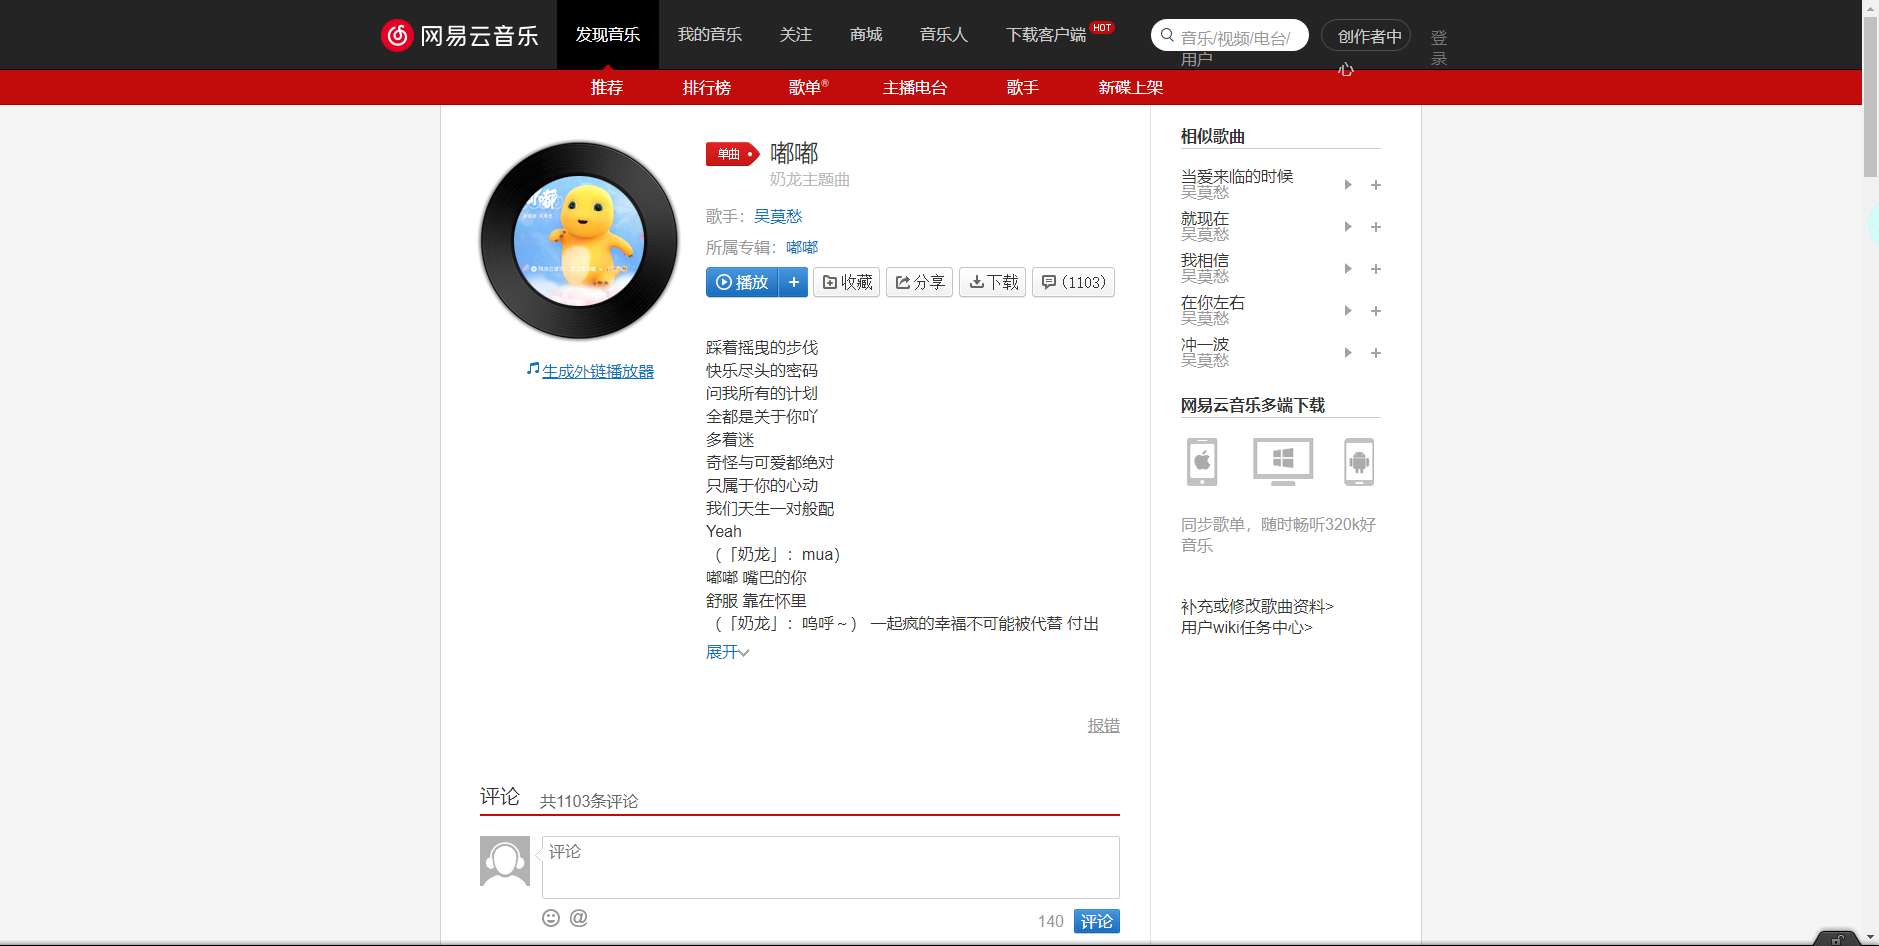Play the similar song 当爱来临的时候
The image size is (1879, 946).
[x=1347, y=185]
